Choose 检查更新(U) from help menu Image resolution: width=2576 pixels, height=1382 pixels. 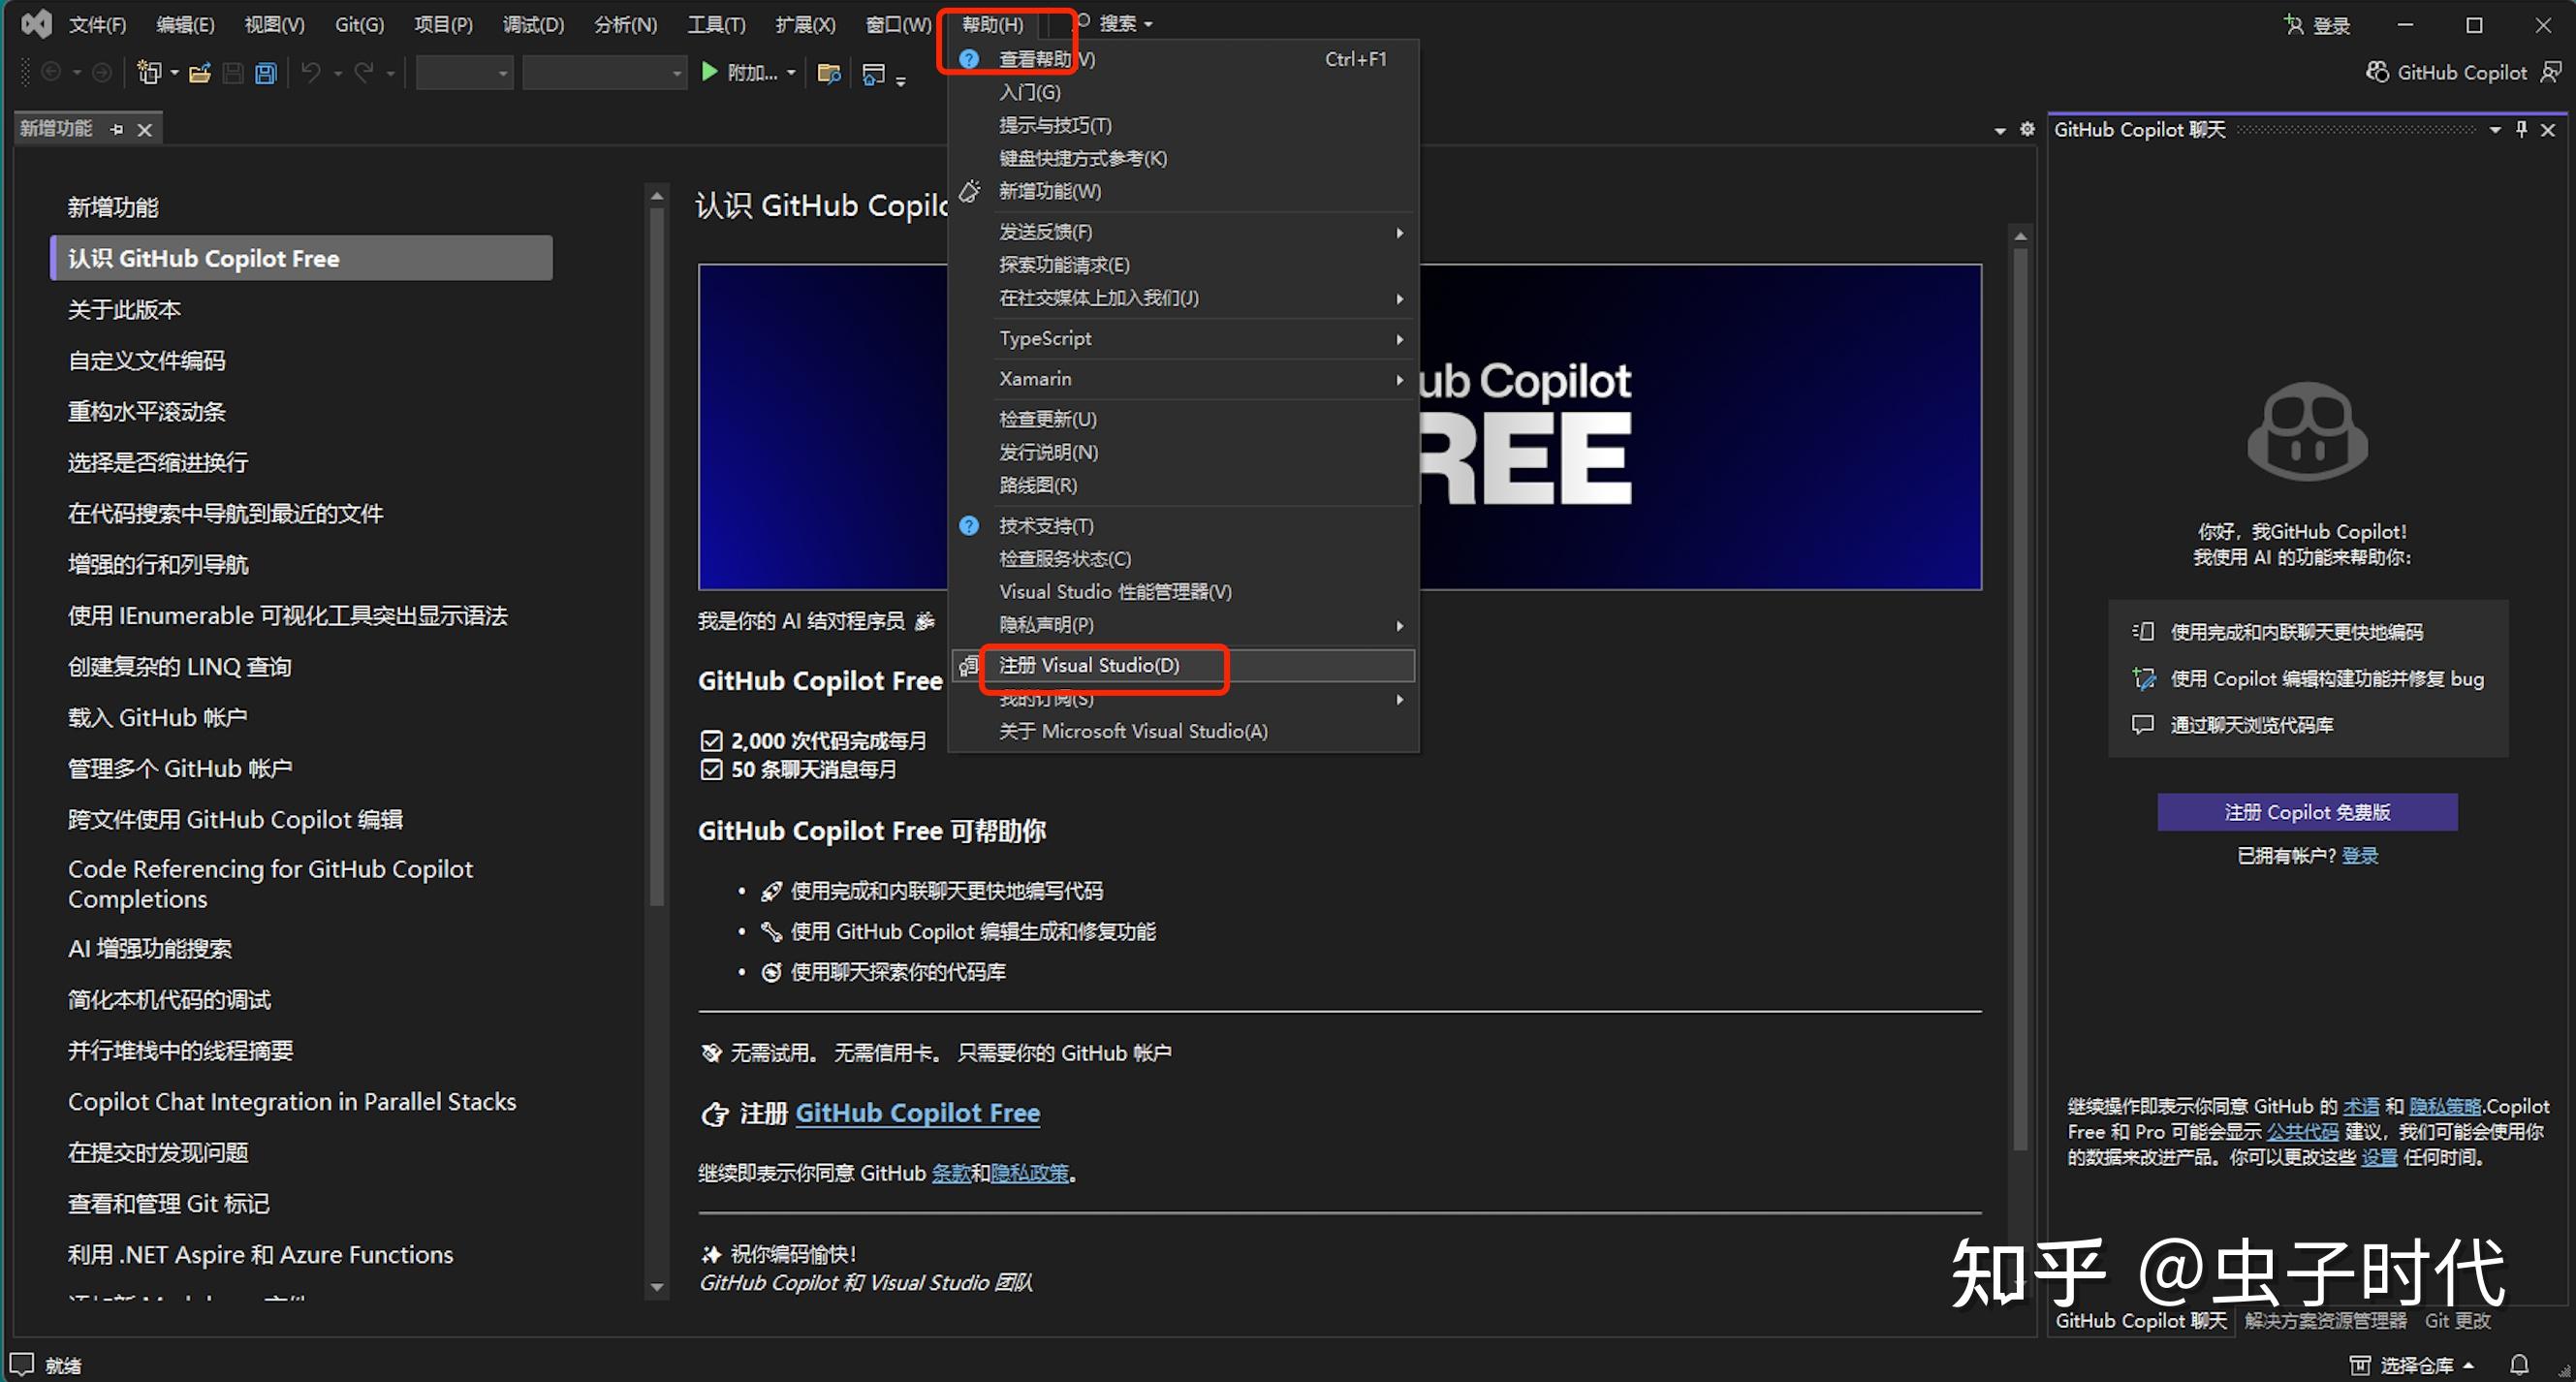pos(1047,419)
